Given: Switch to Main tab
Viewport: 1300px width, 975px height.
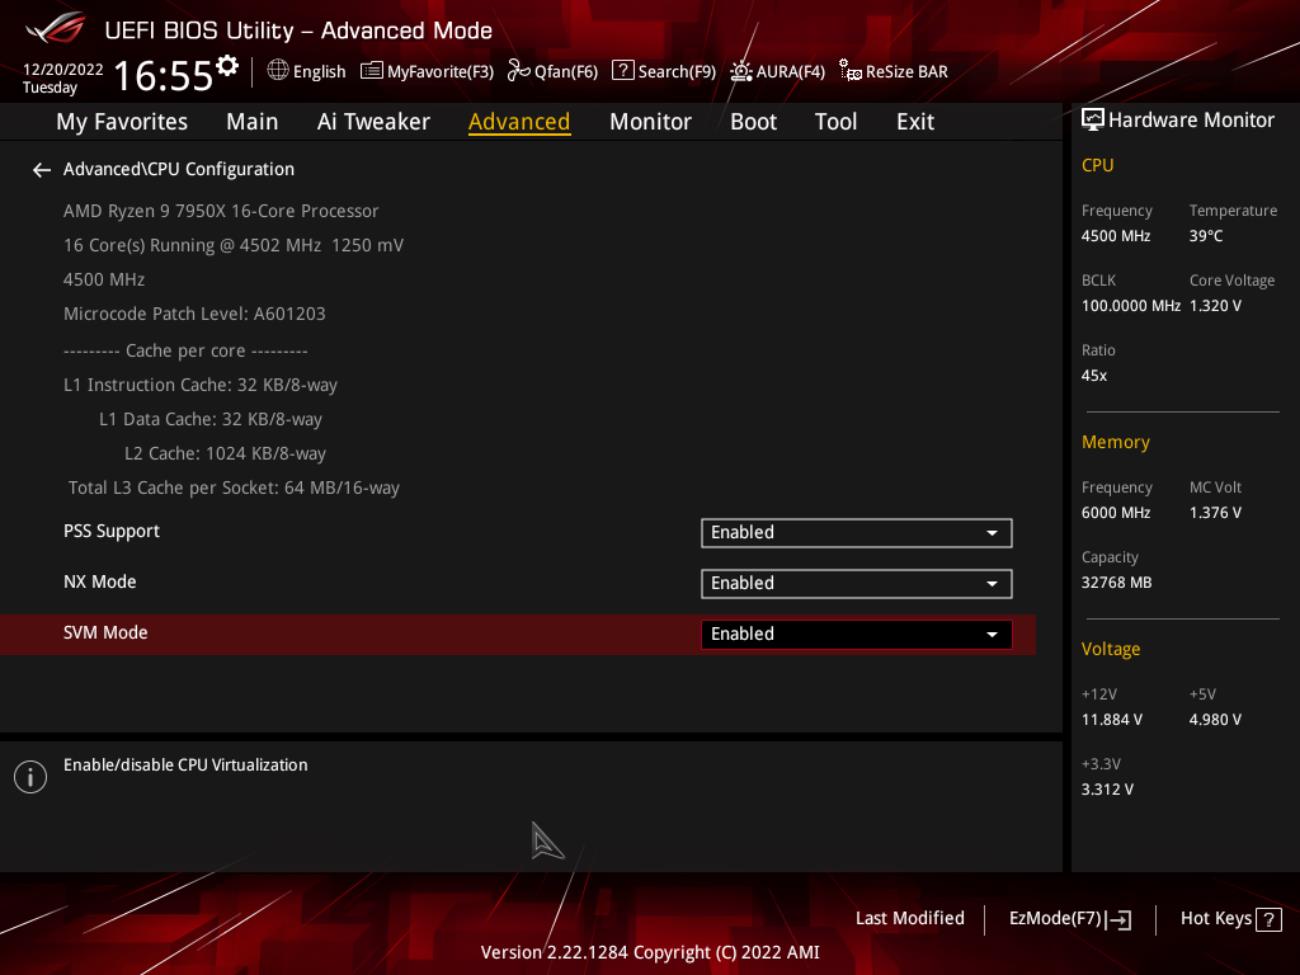Looking at the screenshot, I should coord(252,122).
